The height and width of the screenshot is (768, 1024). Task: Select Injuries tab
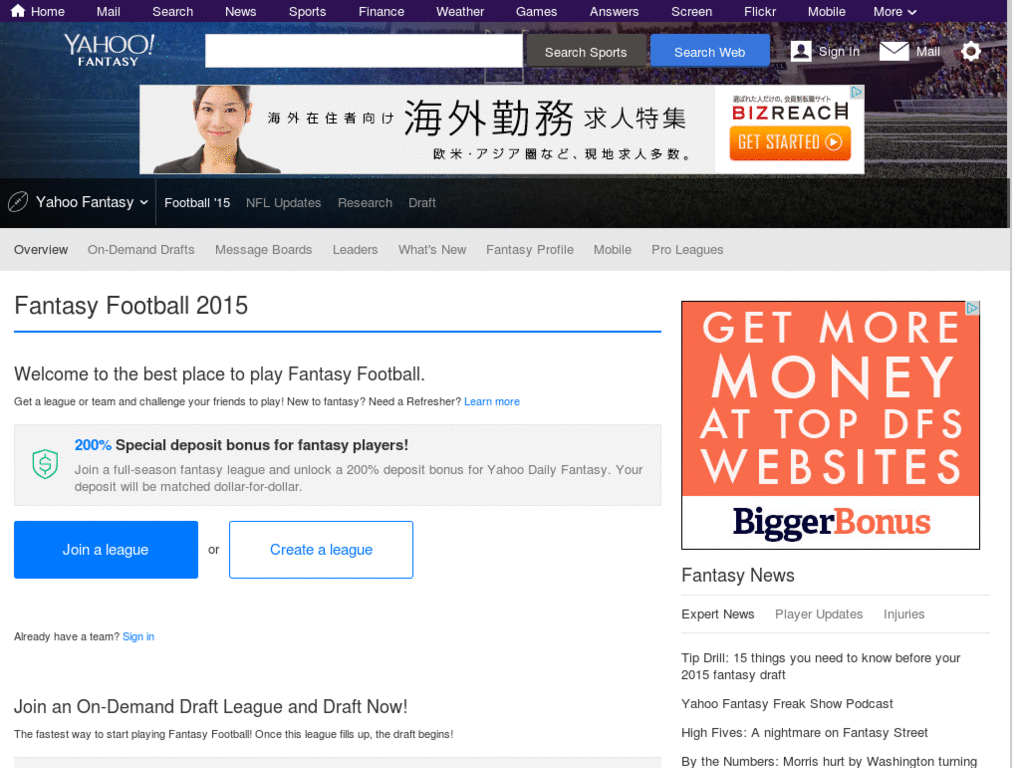click(x=904, y=614)
